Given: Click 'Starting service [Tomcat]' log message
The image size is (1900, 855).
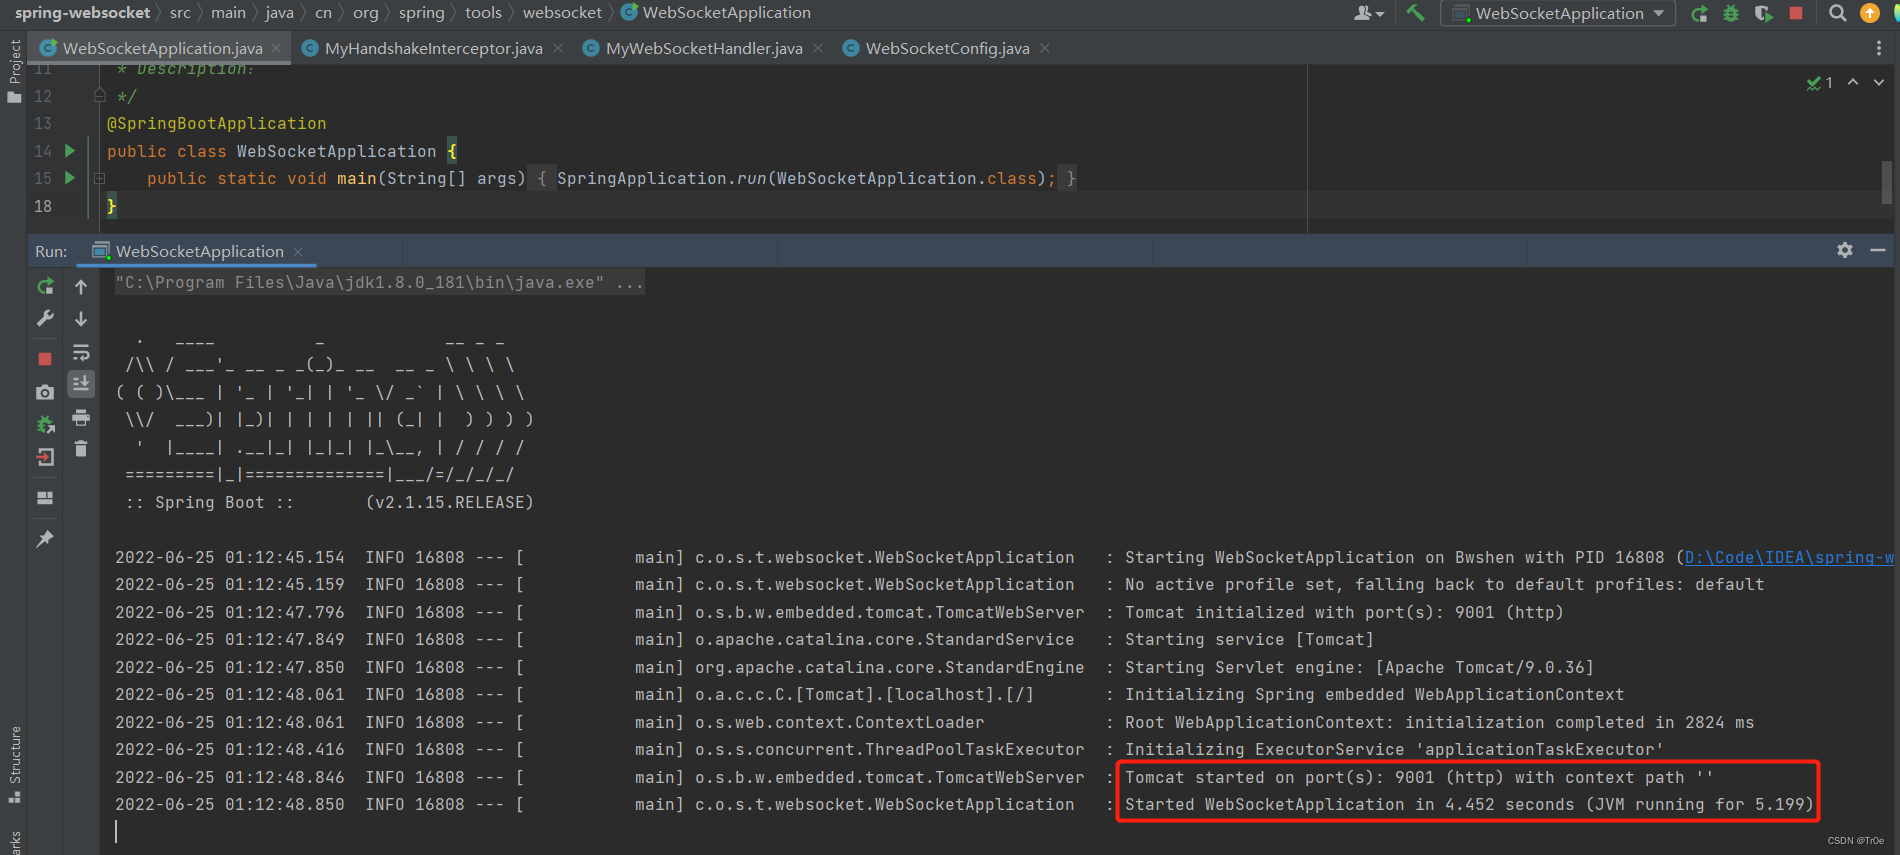Looking at the screenshot, I should coord(1249,640).
